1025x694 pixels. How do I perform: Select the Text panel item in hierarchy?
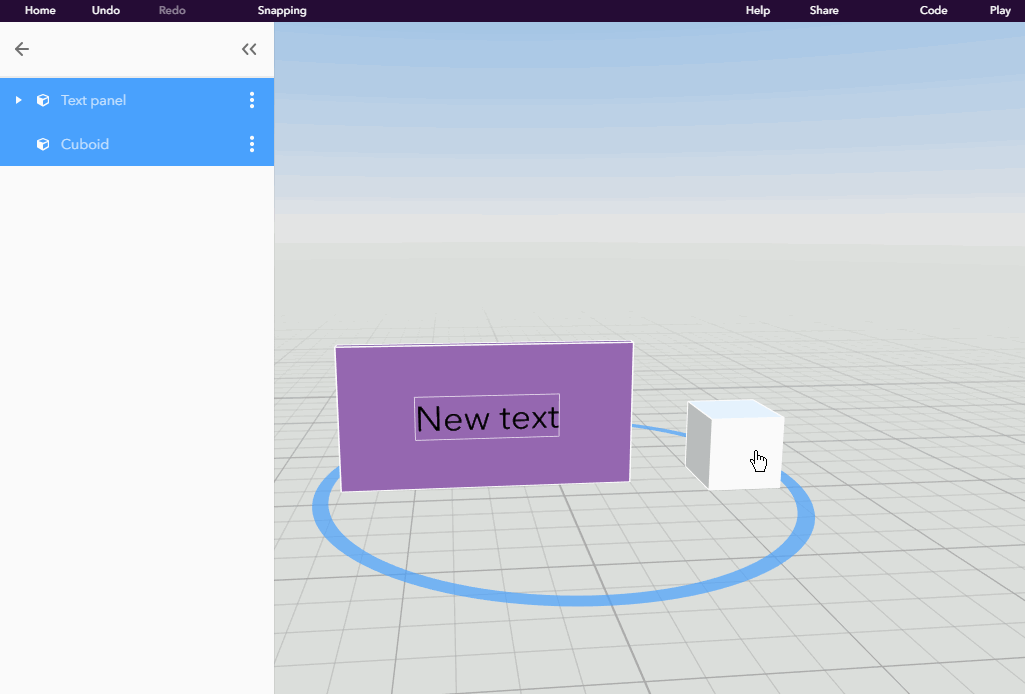(x=137, y=100)
